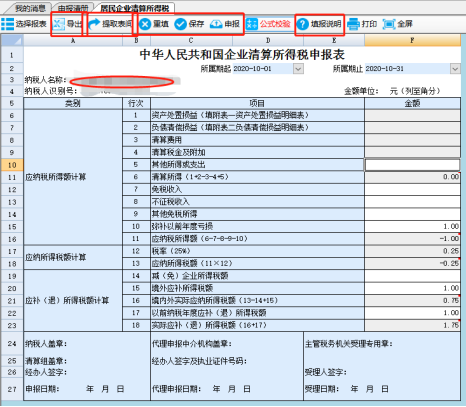Select column F header

(412, 40)
